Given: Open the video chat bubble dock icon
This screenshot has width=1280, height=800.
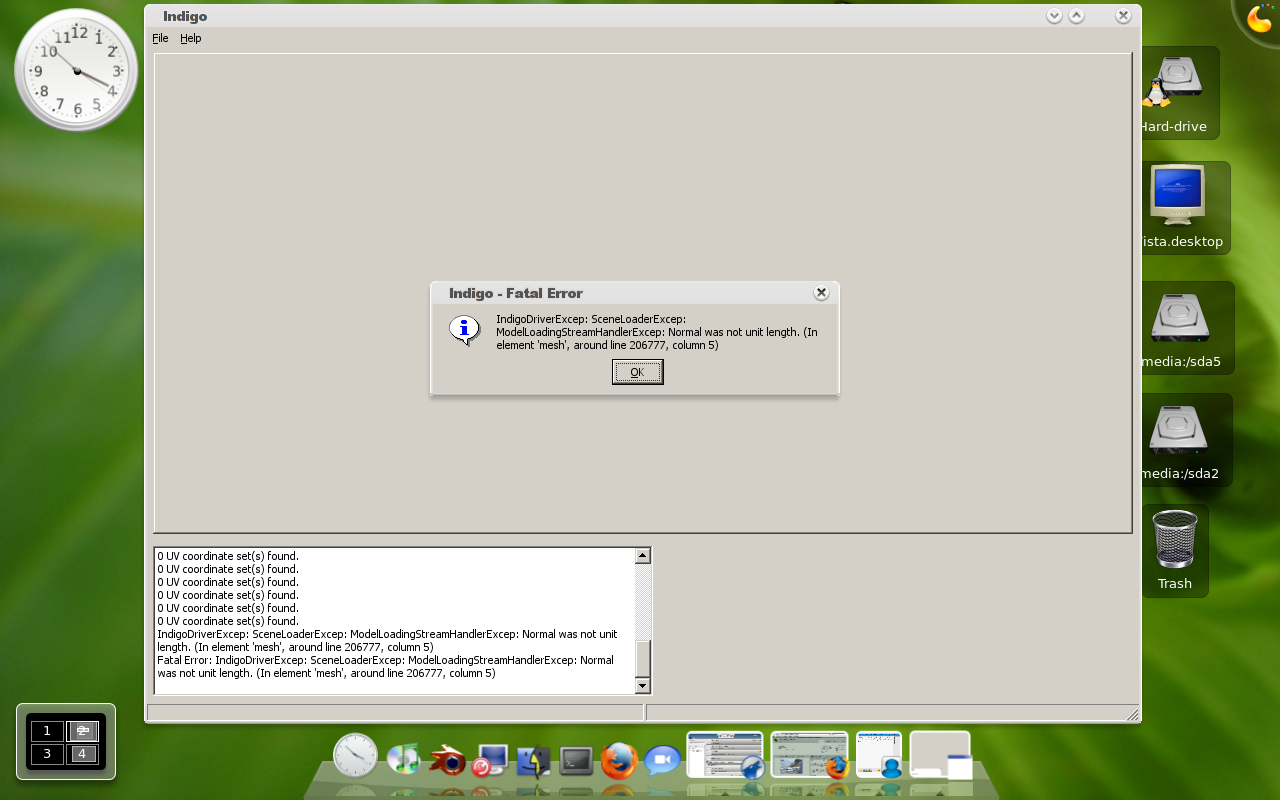Looking at the screenshot, I should [662, 761].
